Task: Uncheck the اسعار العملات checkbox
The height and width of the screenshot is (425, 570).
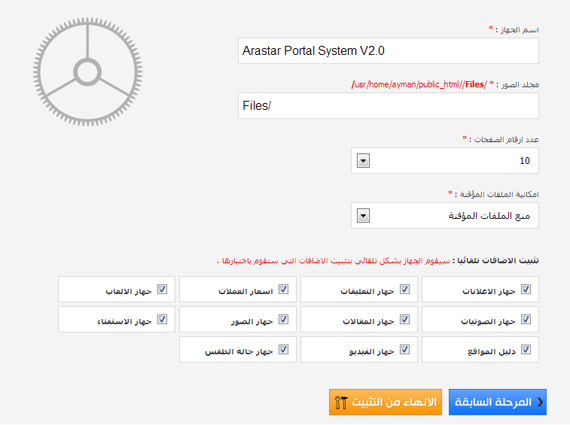Action: click(x=283, y=289)
